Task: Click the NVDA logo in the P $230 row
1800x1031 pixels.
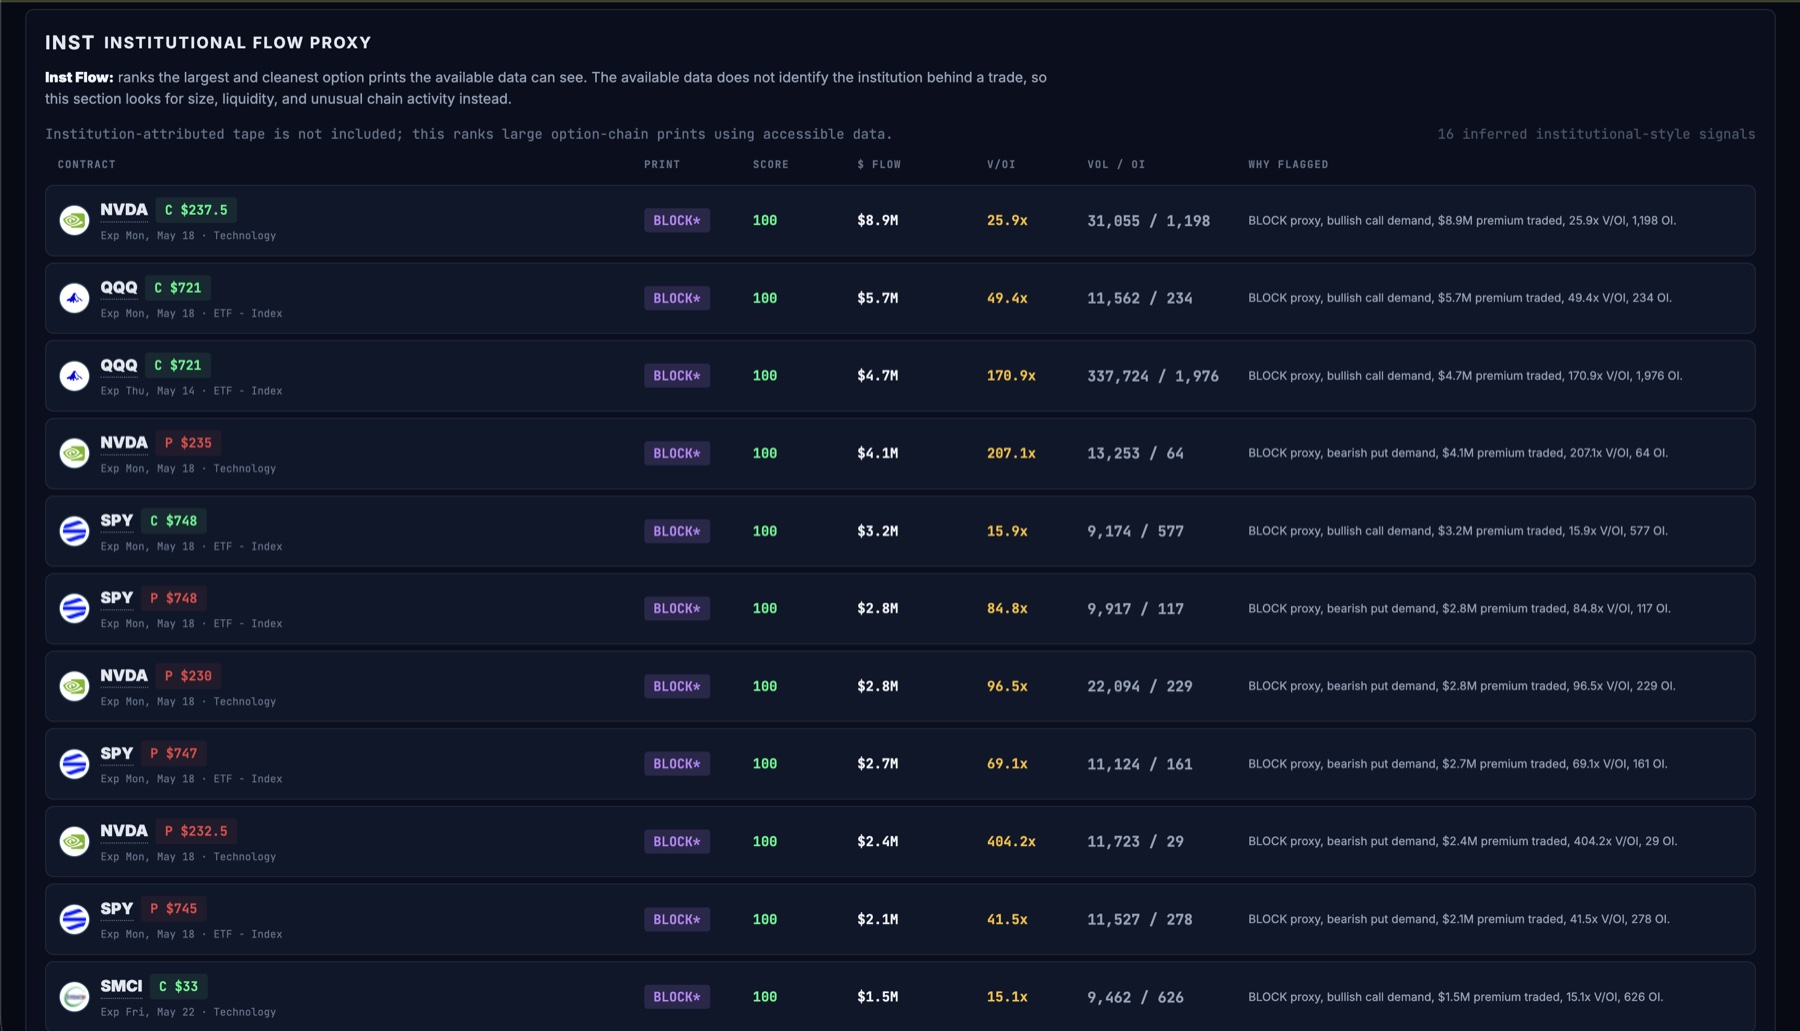Action: [74, 686]
